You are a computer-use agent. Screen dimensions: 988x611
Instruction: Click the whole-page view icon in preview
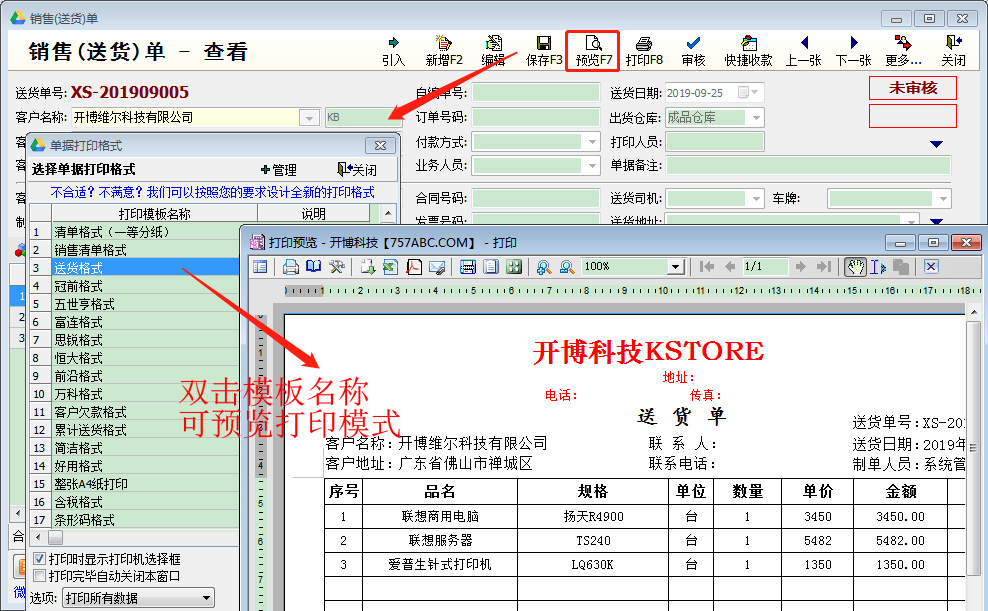(x=490, y=266)
